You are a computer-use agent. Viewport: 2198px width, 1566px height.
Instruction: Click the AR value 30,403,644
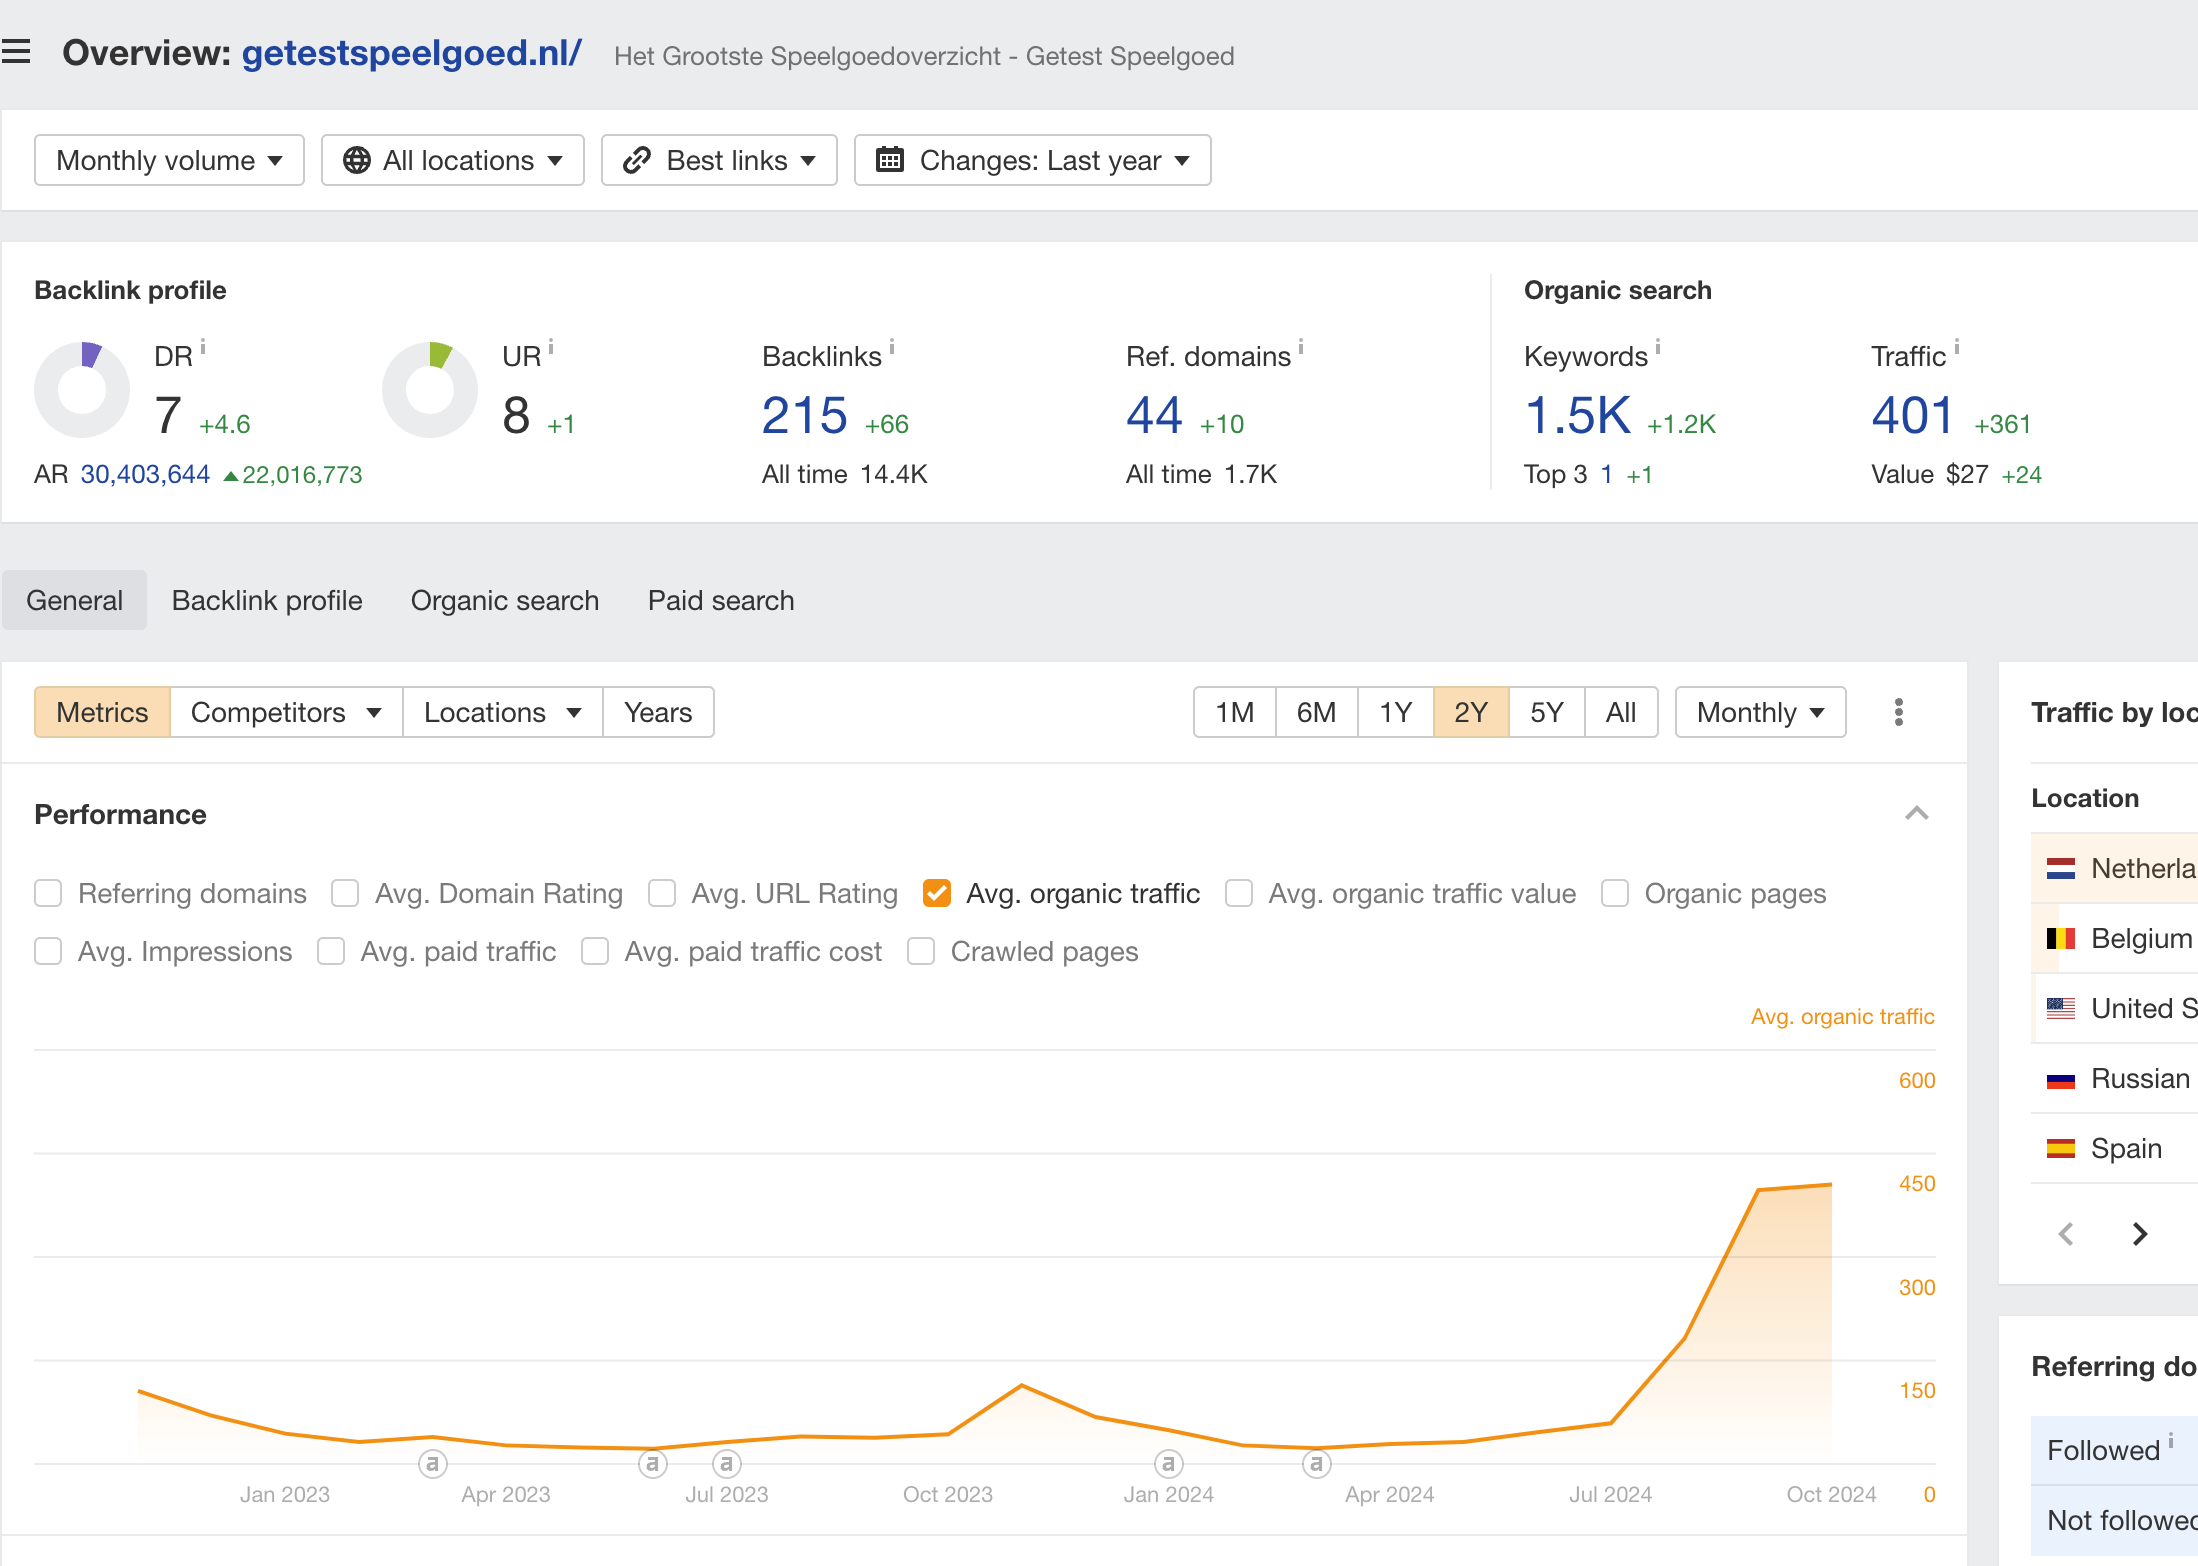click(x=145, y=474)
